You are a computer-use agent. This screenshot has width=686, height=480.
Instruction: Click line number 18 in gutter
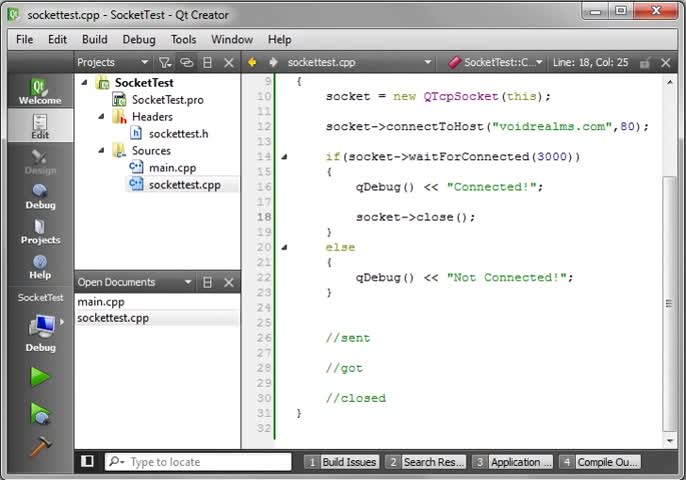264,217
